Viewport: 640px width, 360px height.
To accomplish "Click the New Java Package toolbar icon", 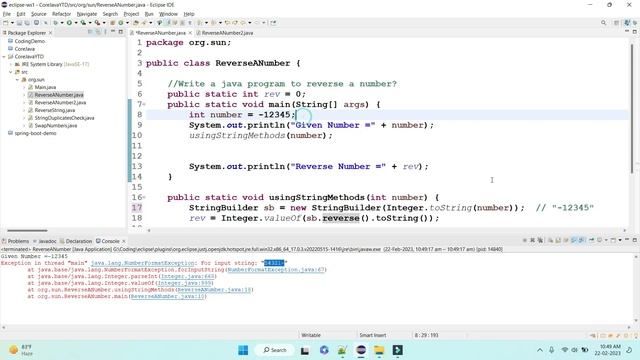I will (x=112, y=23).
